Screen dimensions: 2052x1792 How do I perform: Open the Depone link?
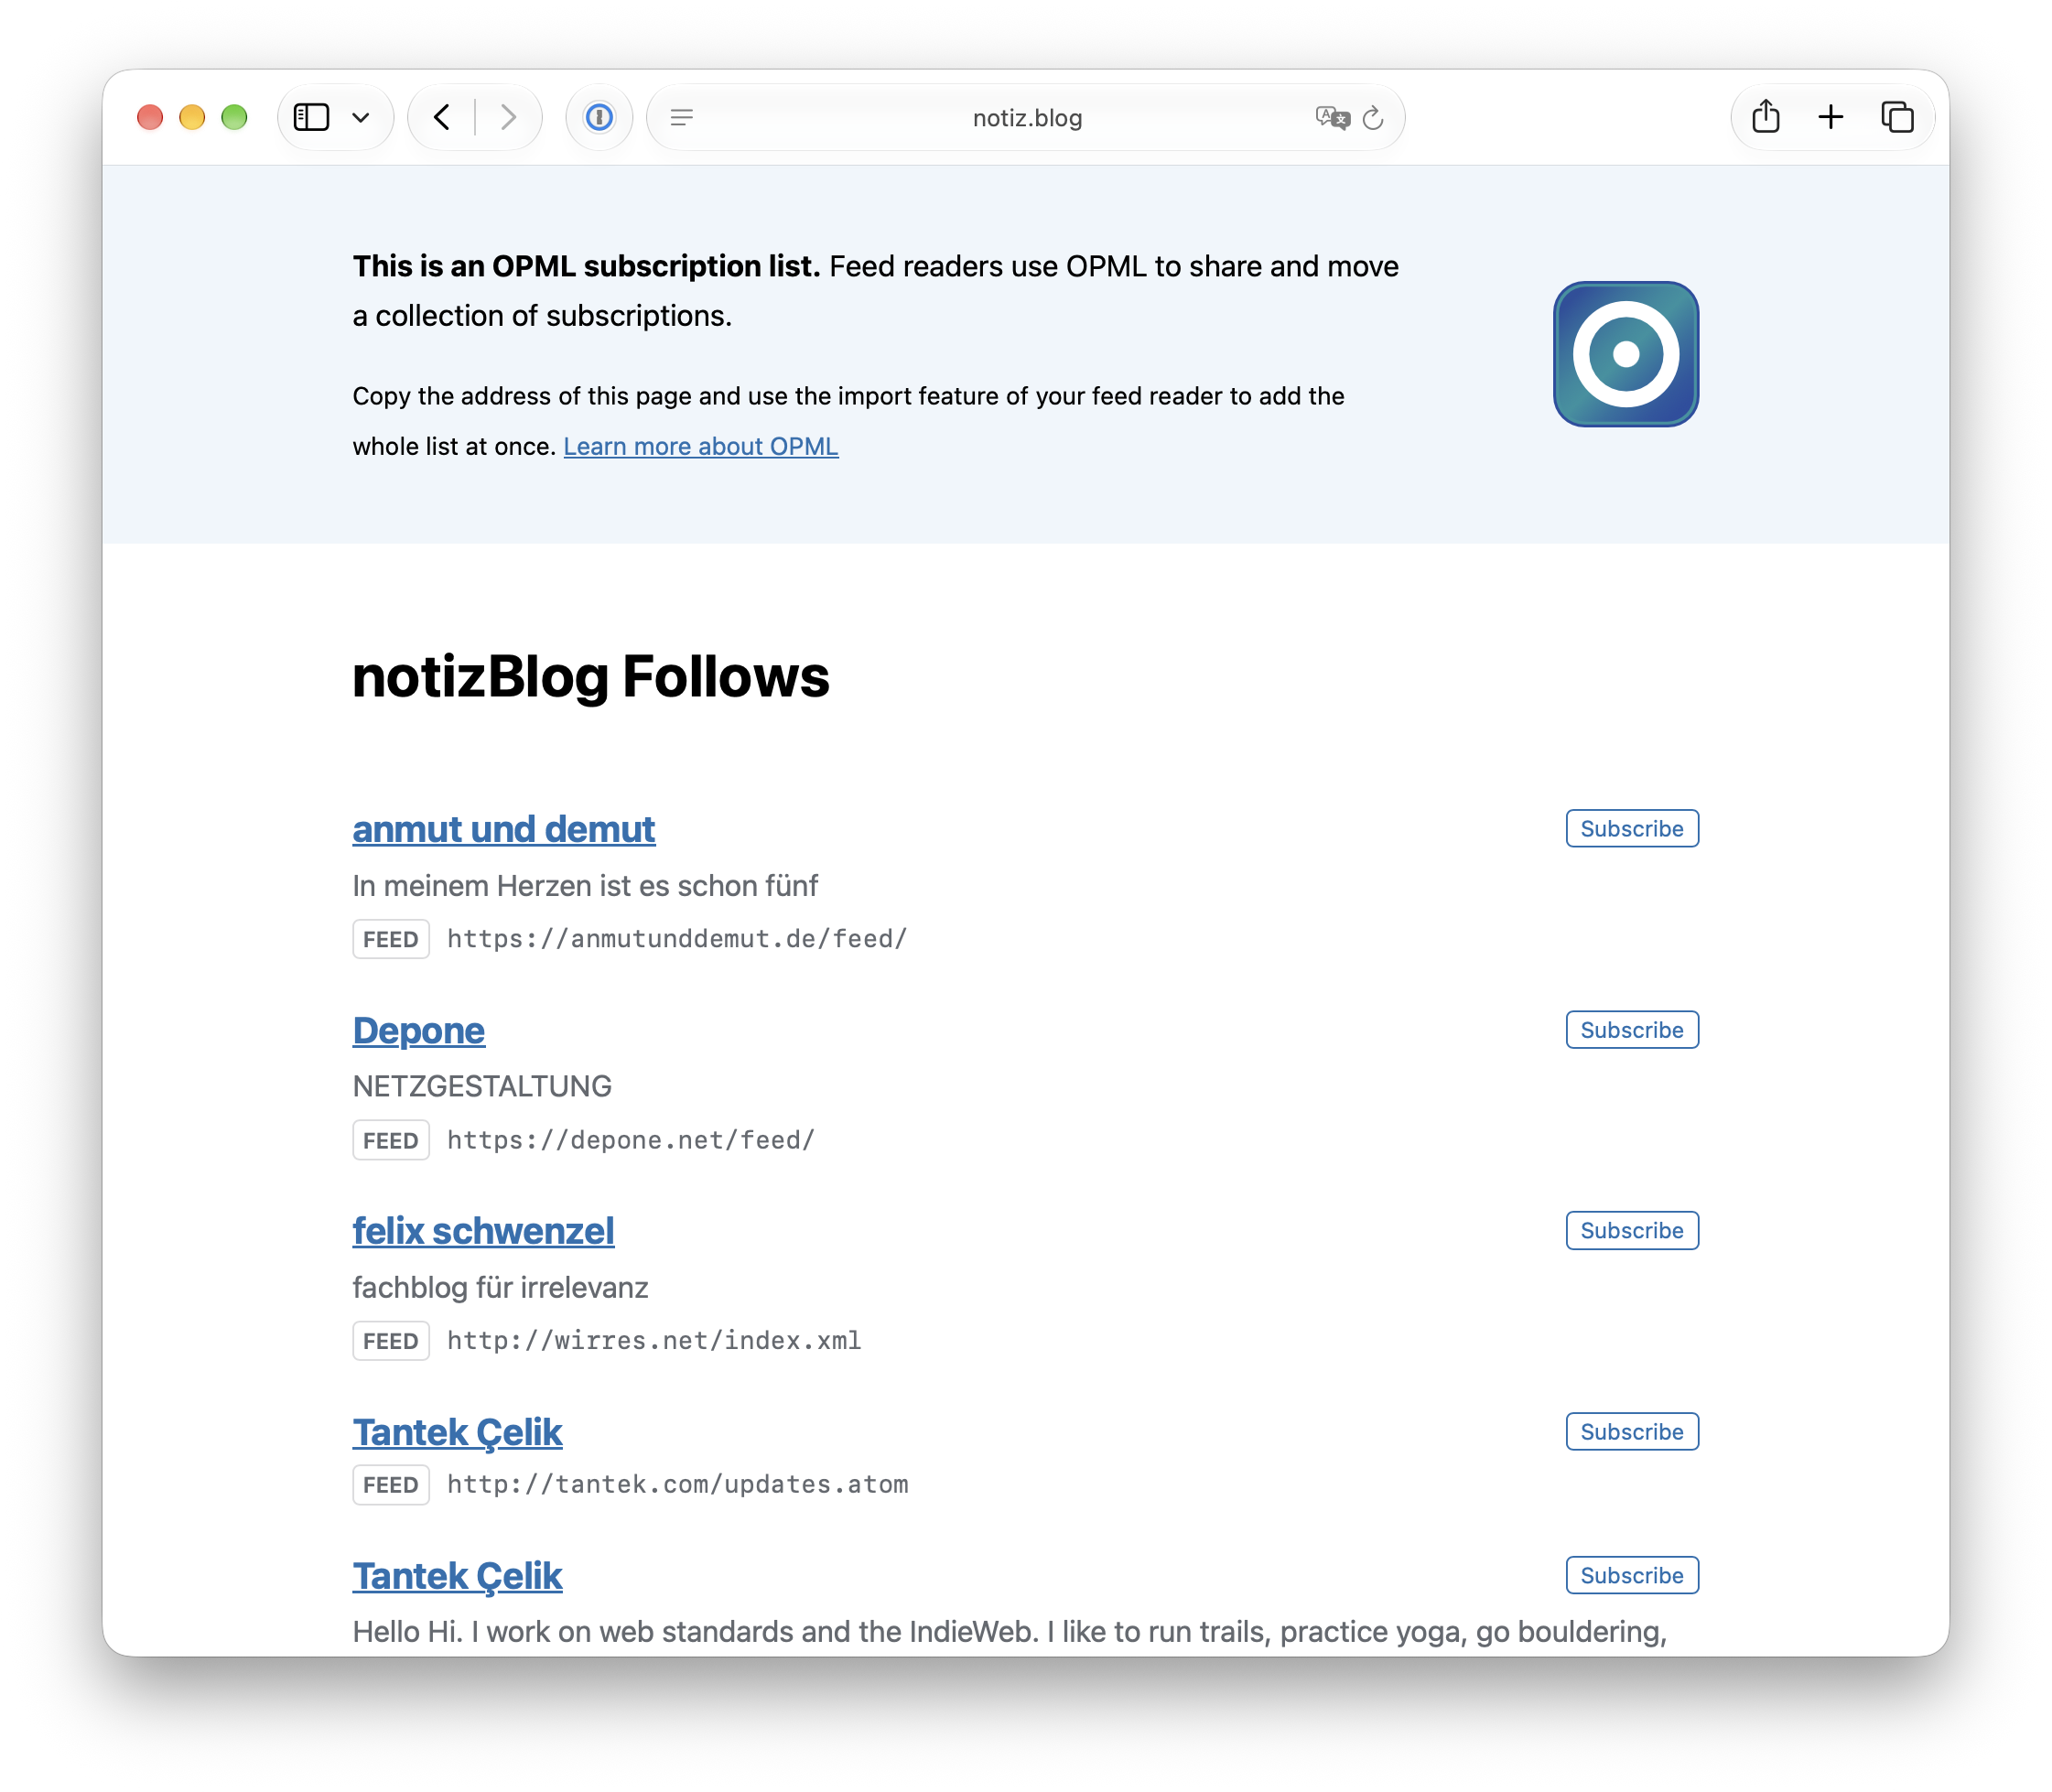click(x=418, y=1031)
